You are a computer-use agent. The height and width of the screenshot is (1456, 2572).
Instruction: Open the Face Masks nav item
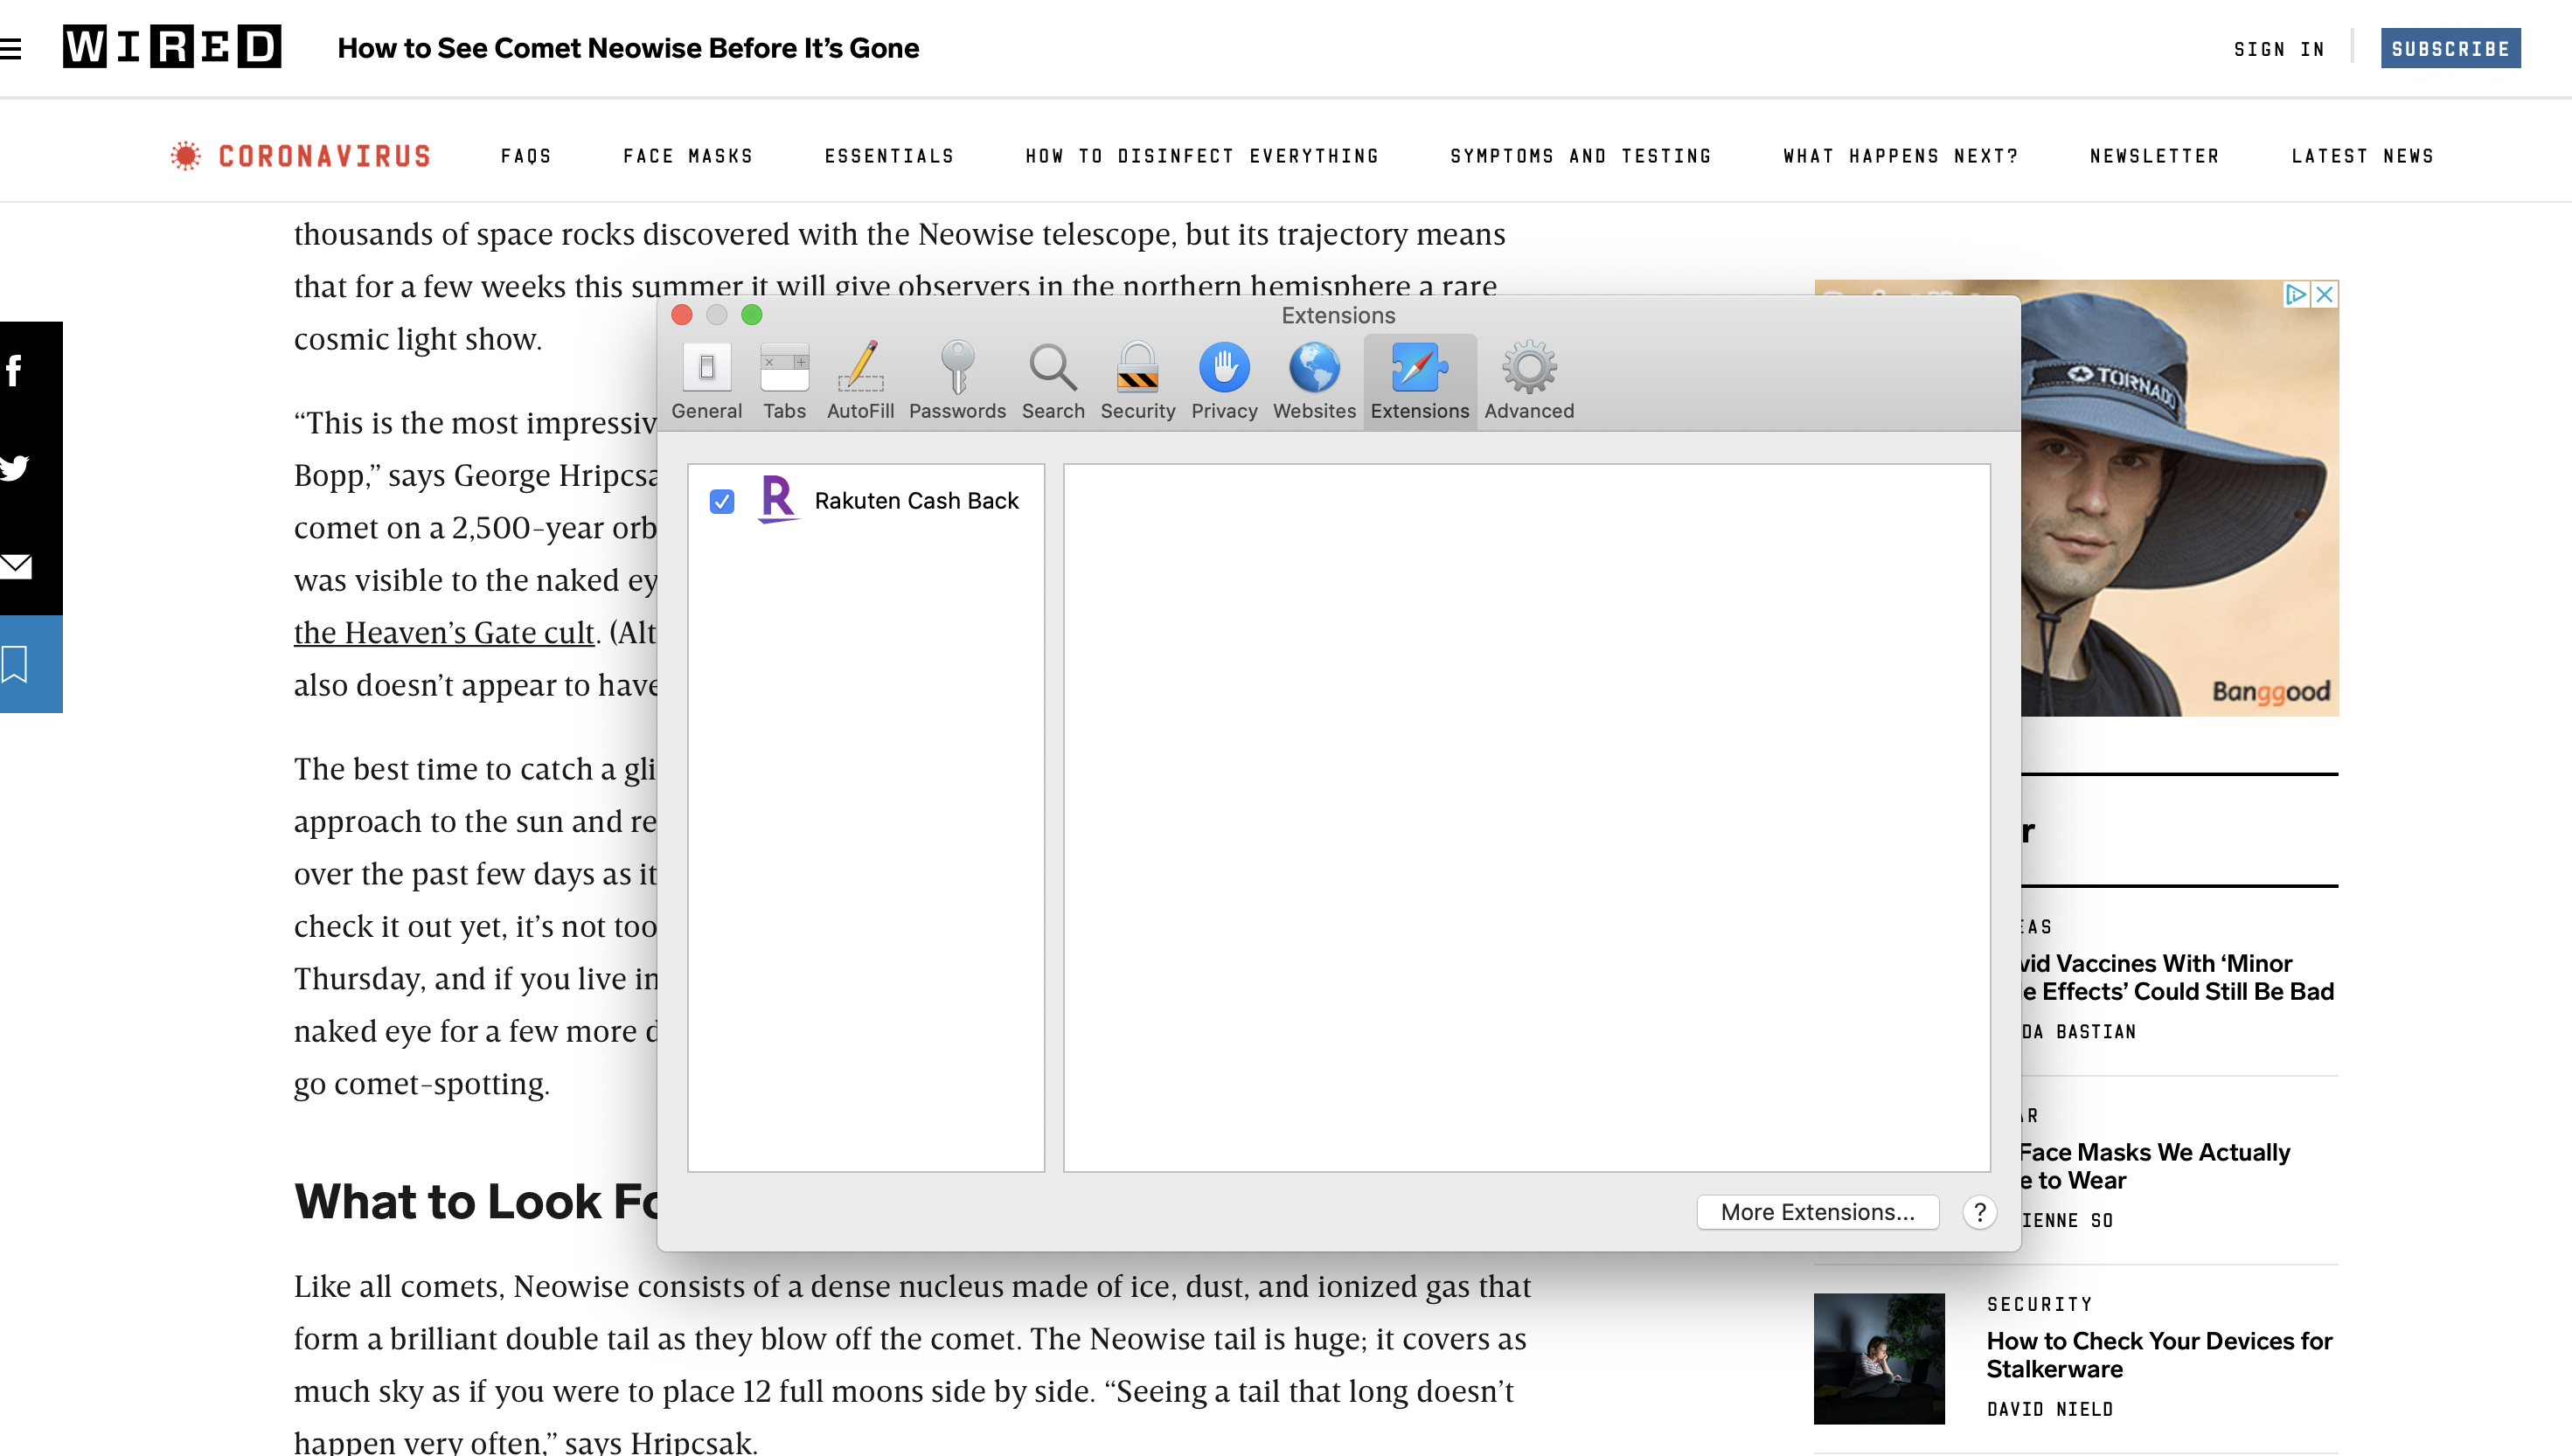(688, 156)
